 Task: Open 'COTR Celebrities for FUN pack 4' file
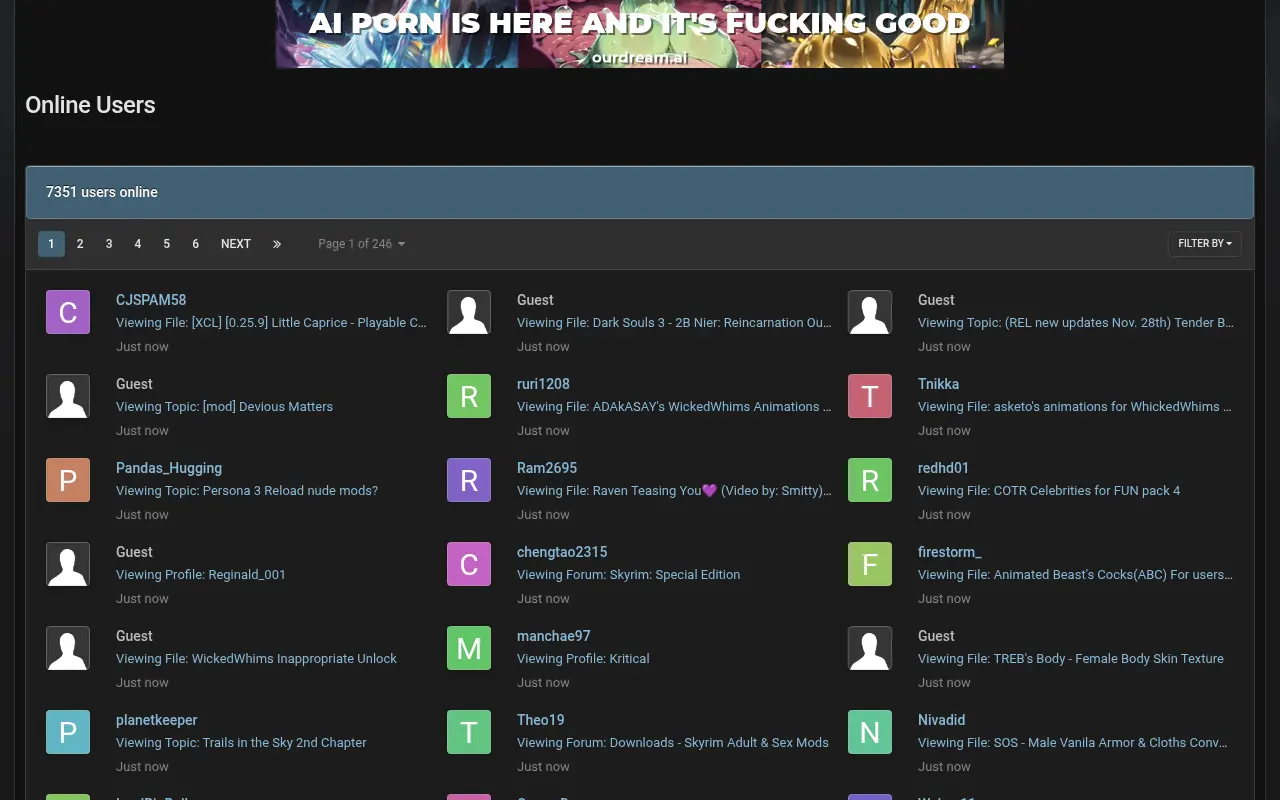1049,491
